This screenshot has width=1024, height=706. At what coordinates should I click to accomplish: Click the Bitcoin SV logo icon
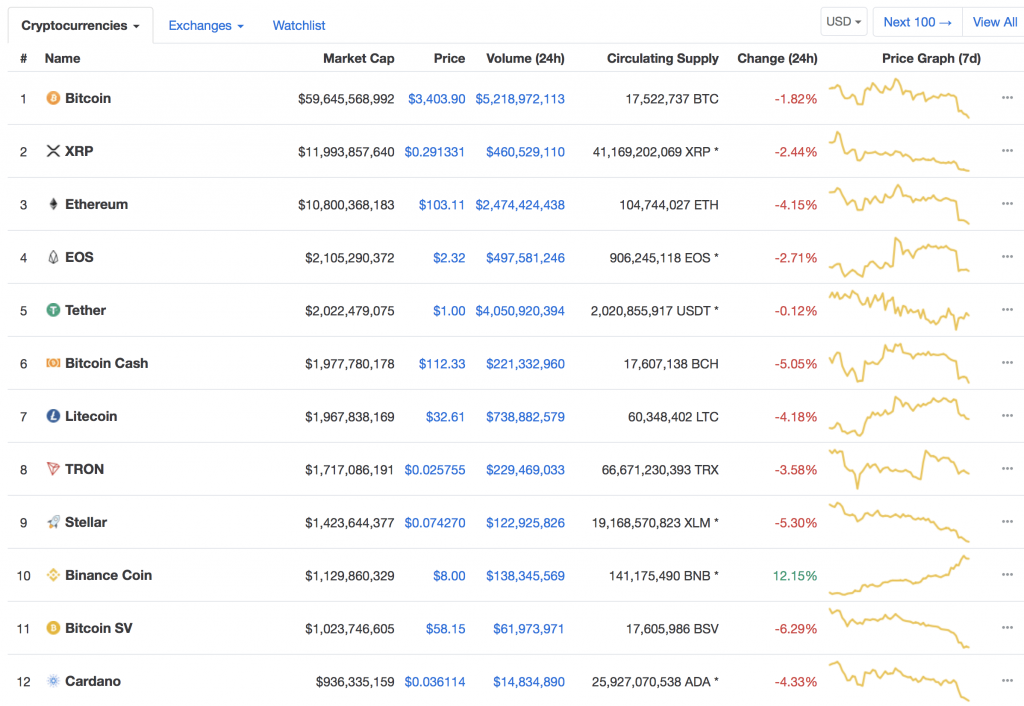pyautogui.click(x=53, y=628)
